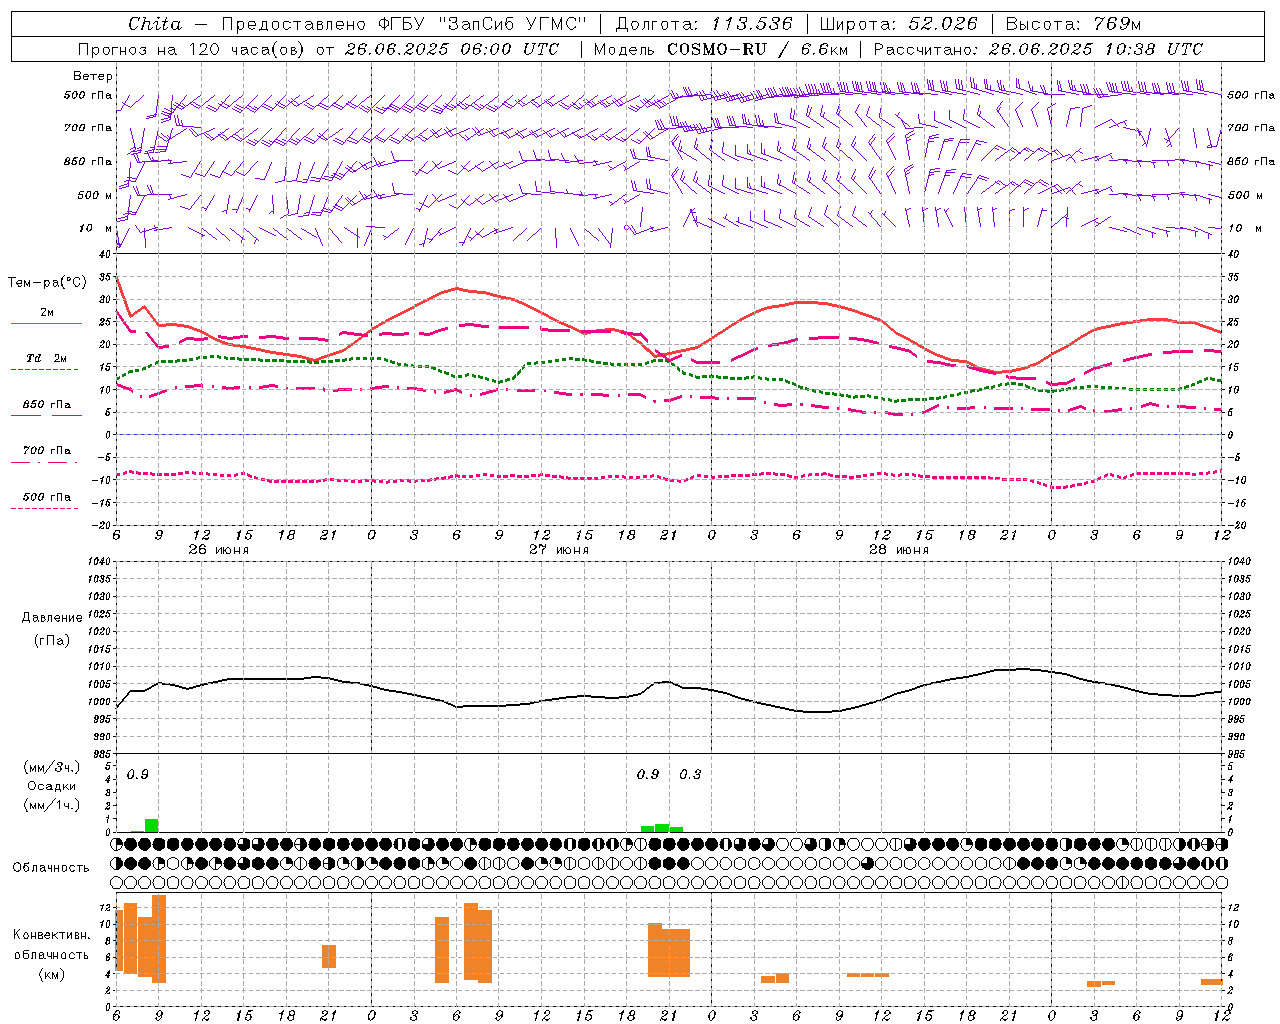Click the "Осадки" precipitation label
The width and height of the screenshot is (1280, 1024).
[52, 786]
